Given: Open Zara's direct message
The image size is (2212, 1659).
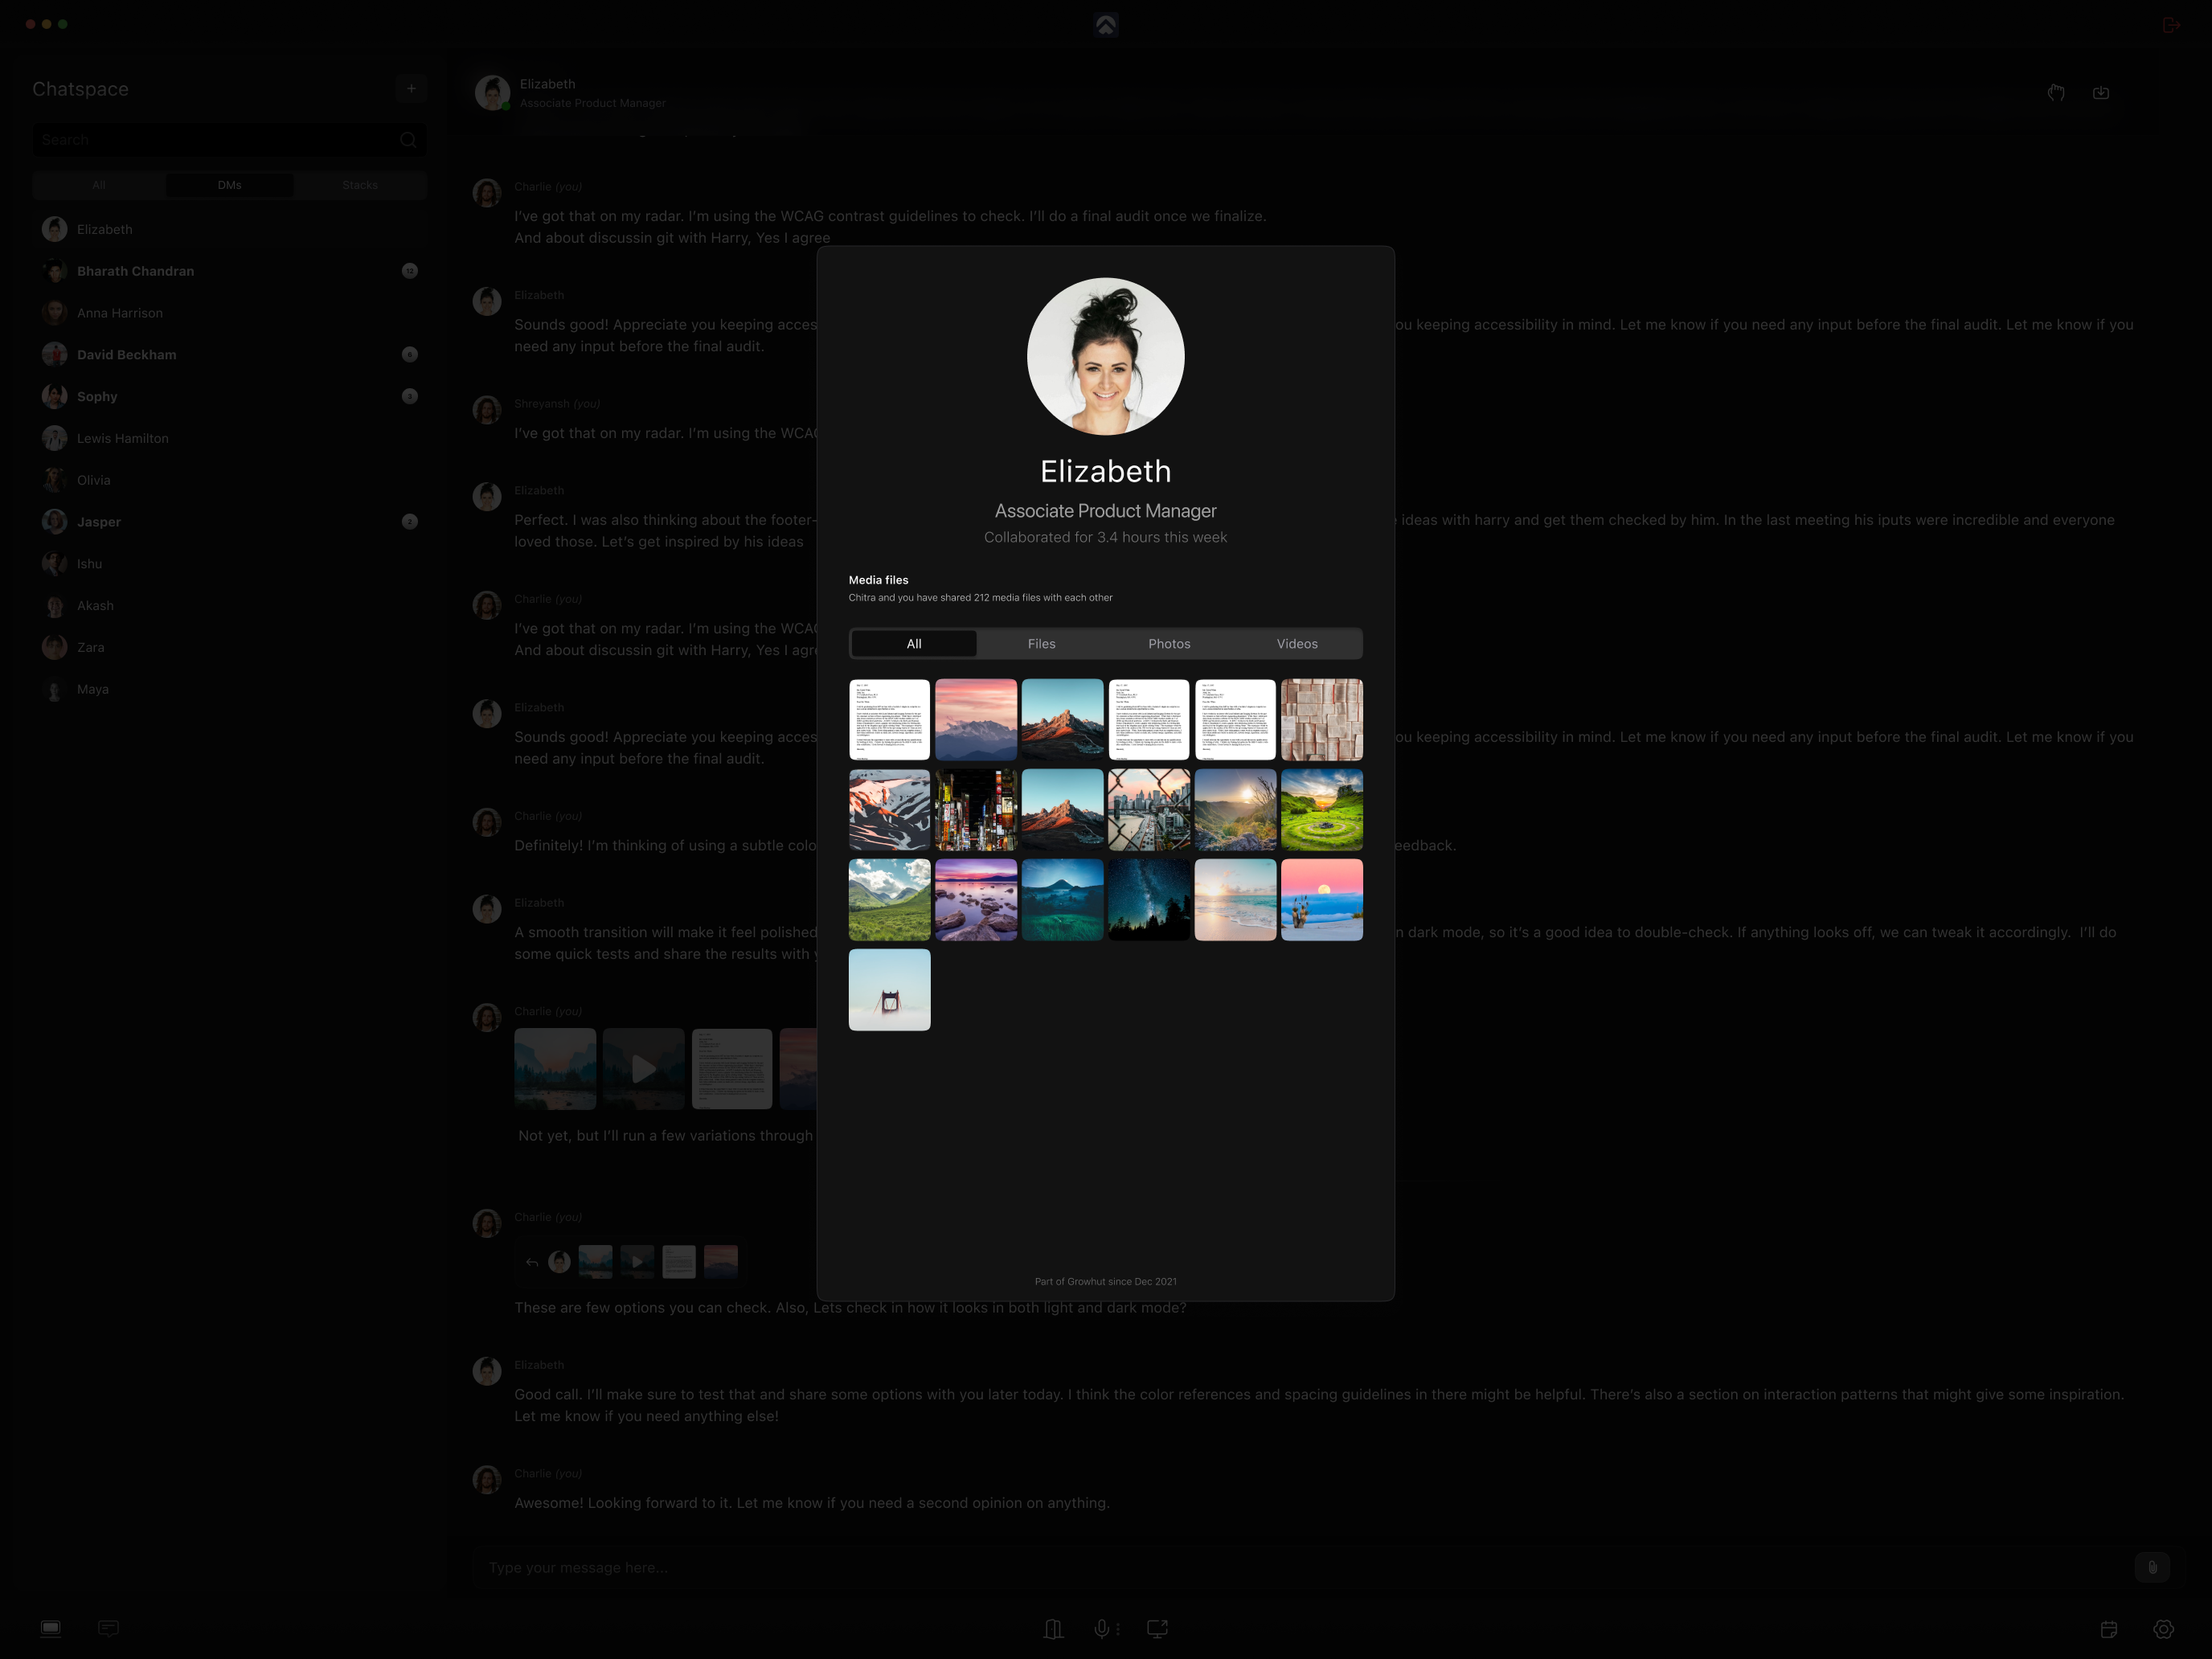Looking at the screenshot, I should coord(230,648).
